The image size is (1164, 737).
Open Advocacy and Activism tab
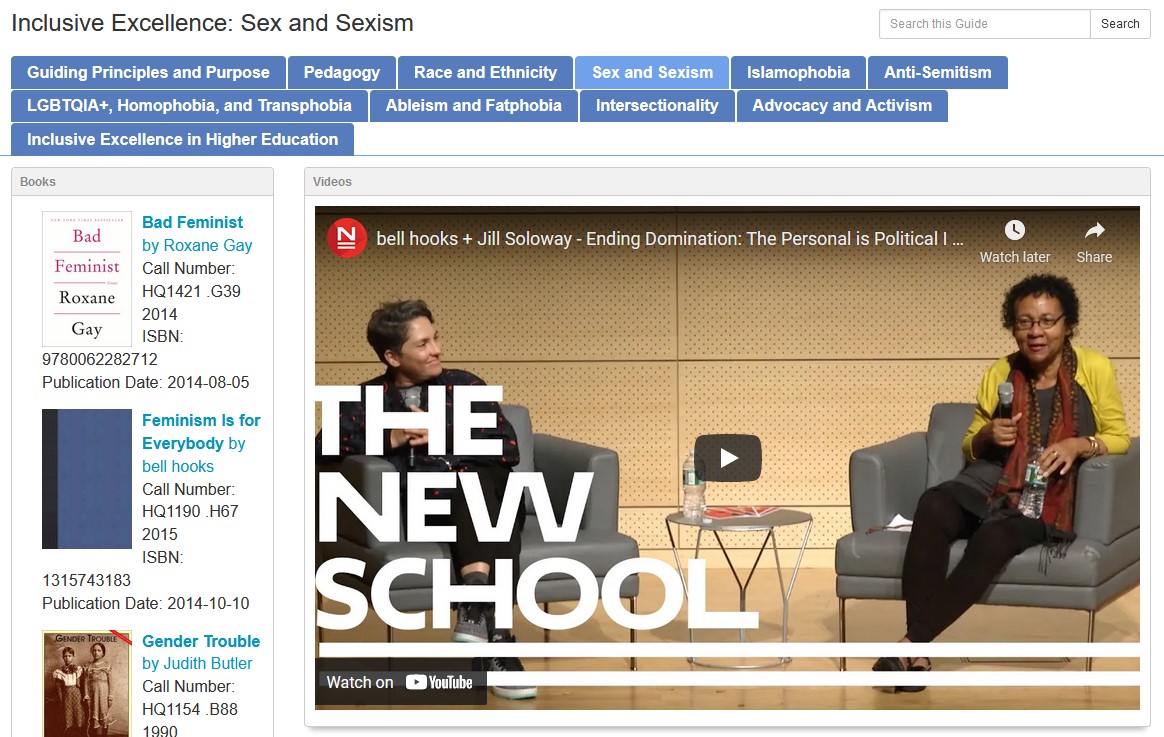point(842,105)
